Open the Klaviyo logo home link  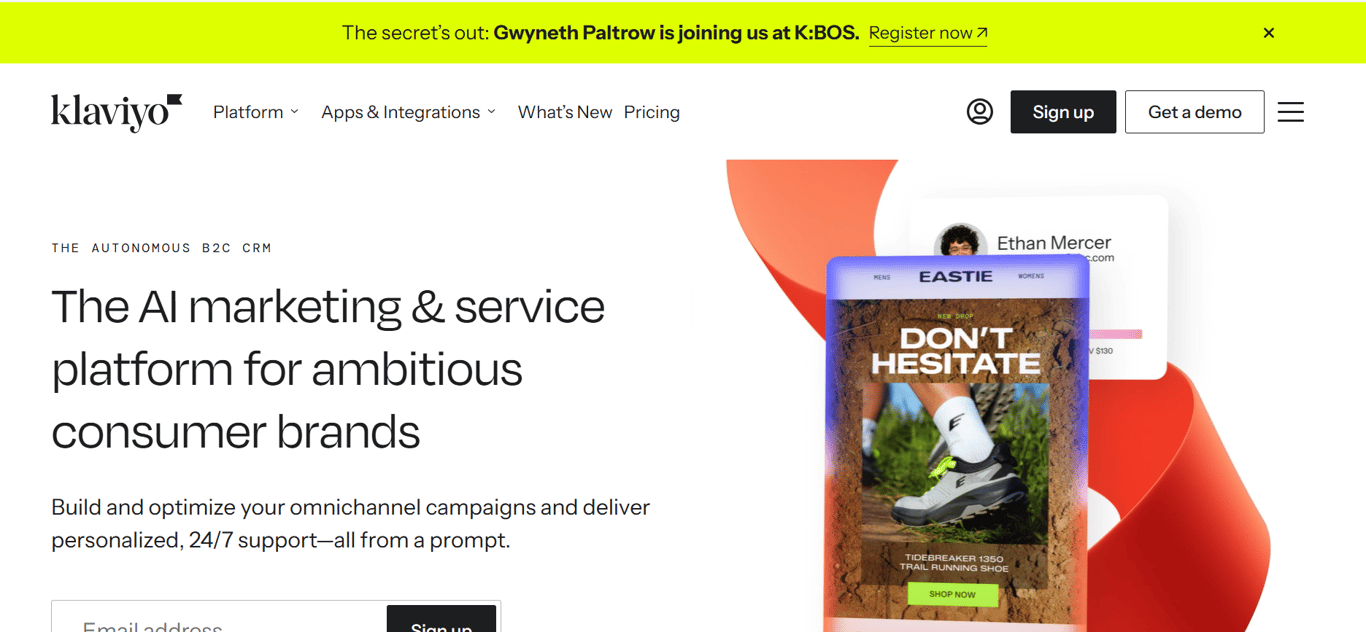coord(117,112)
